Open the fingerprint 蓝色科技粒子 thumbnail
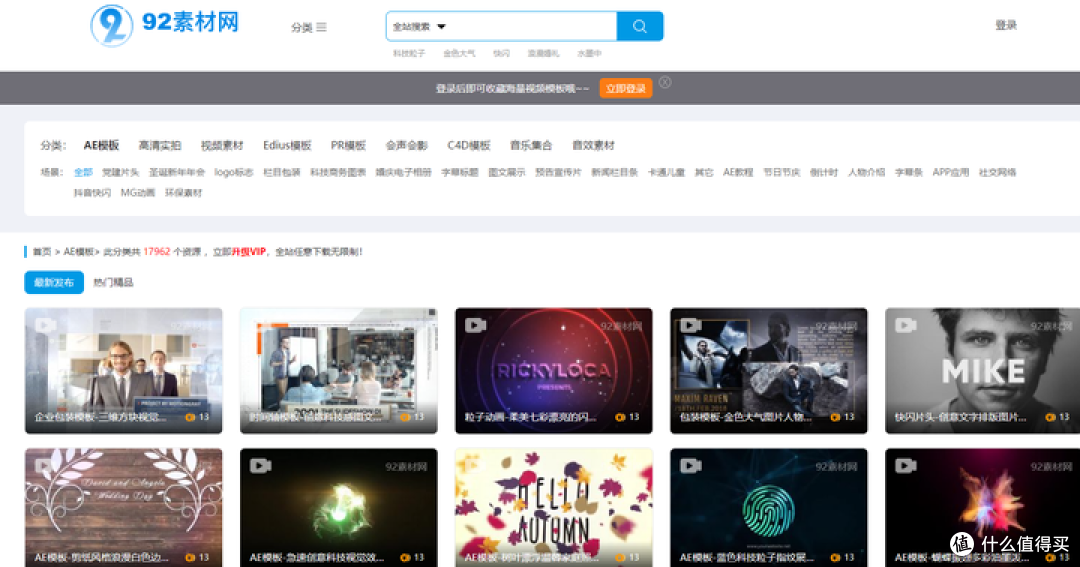The height and width of the screenshot is (567, 1080). 769,508
